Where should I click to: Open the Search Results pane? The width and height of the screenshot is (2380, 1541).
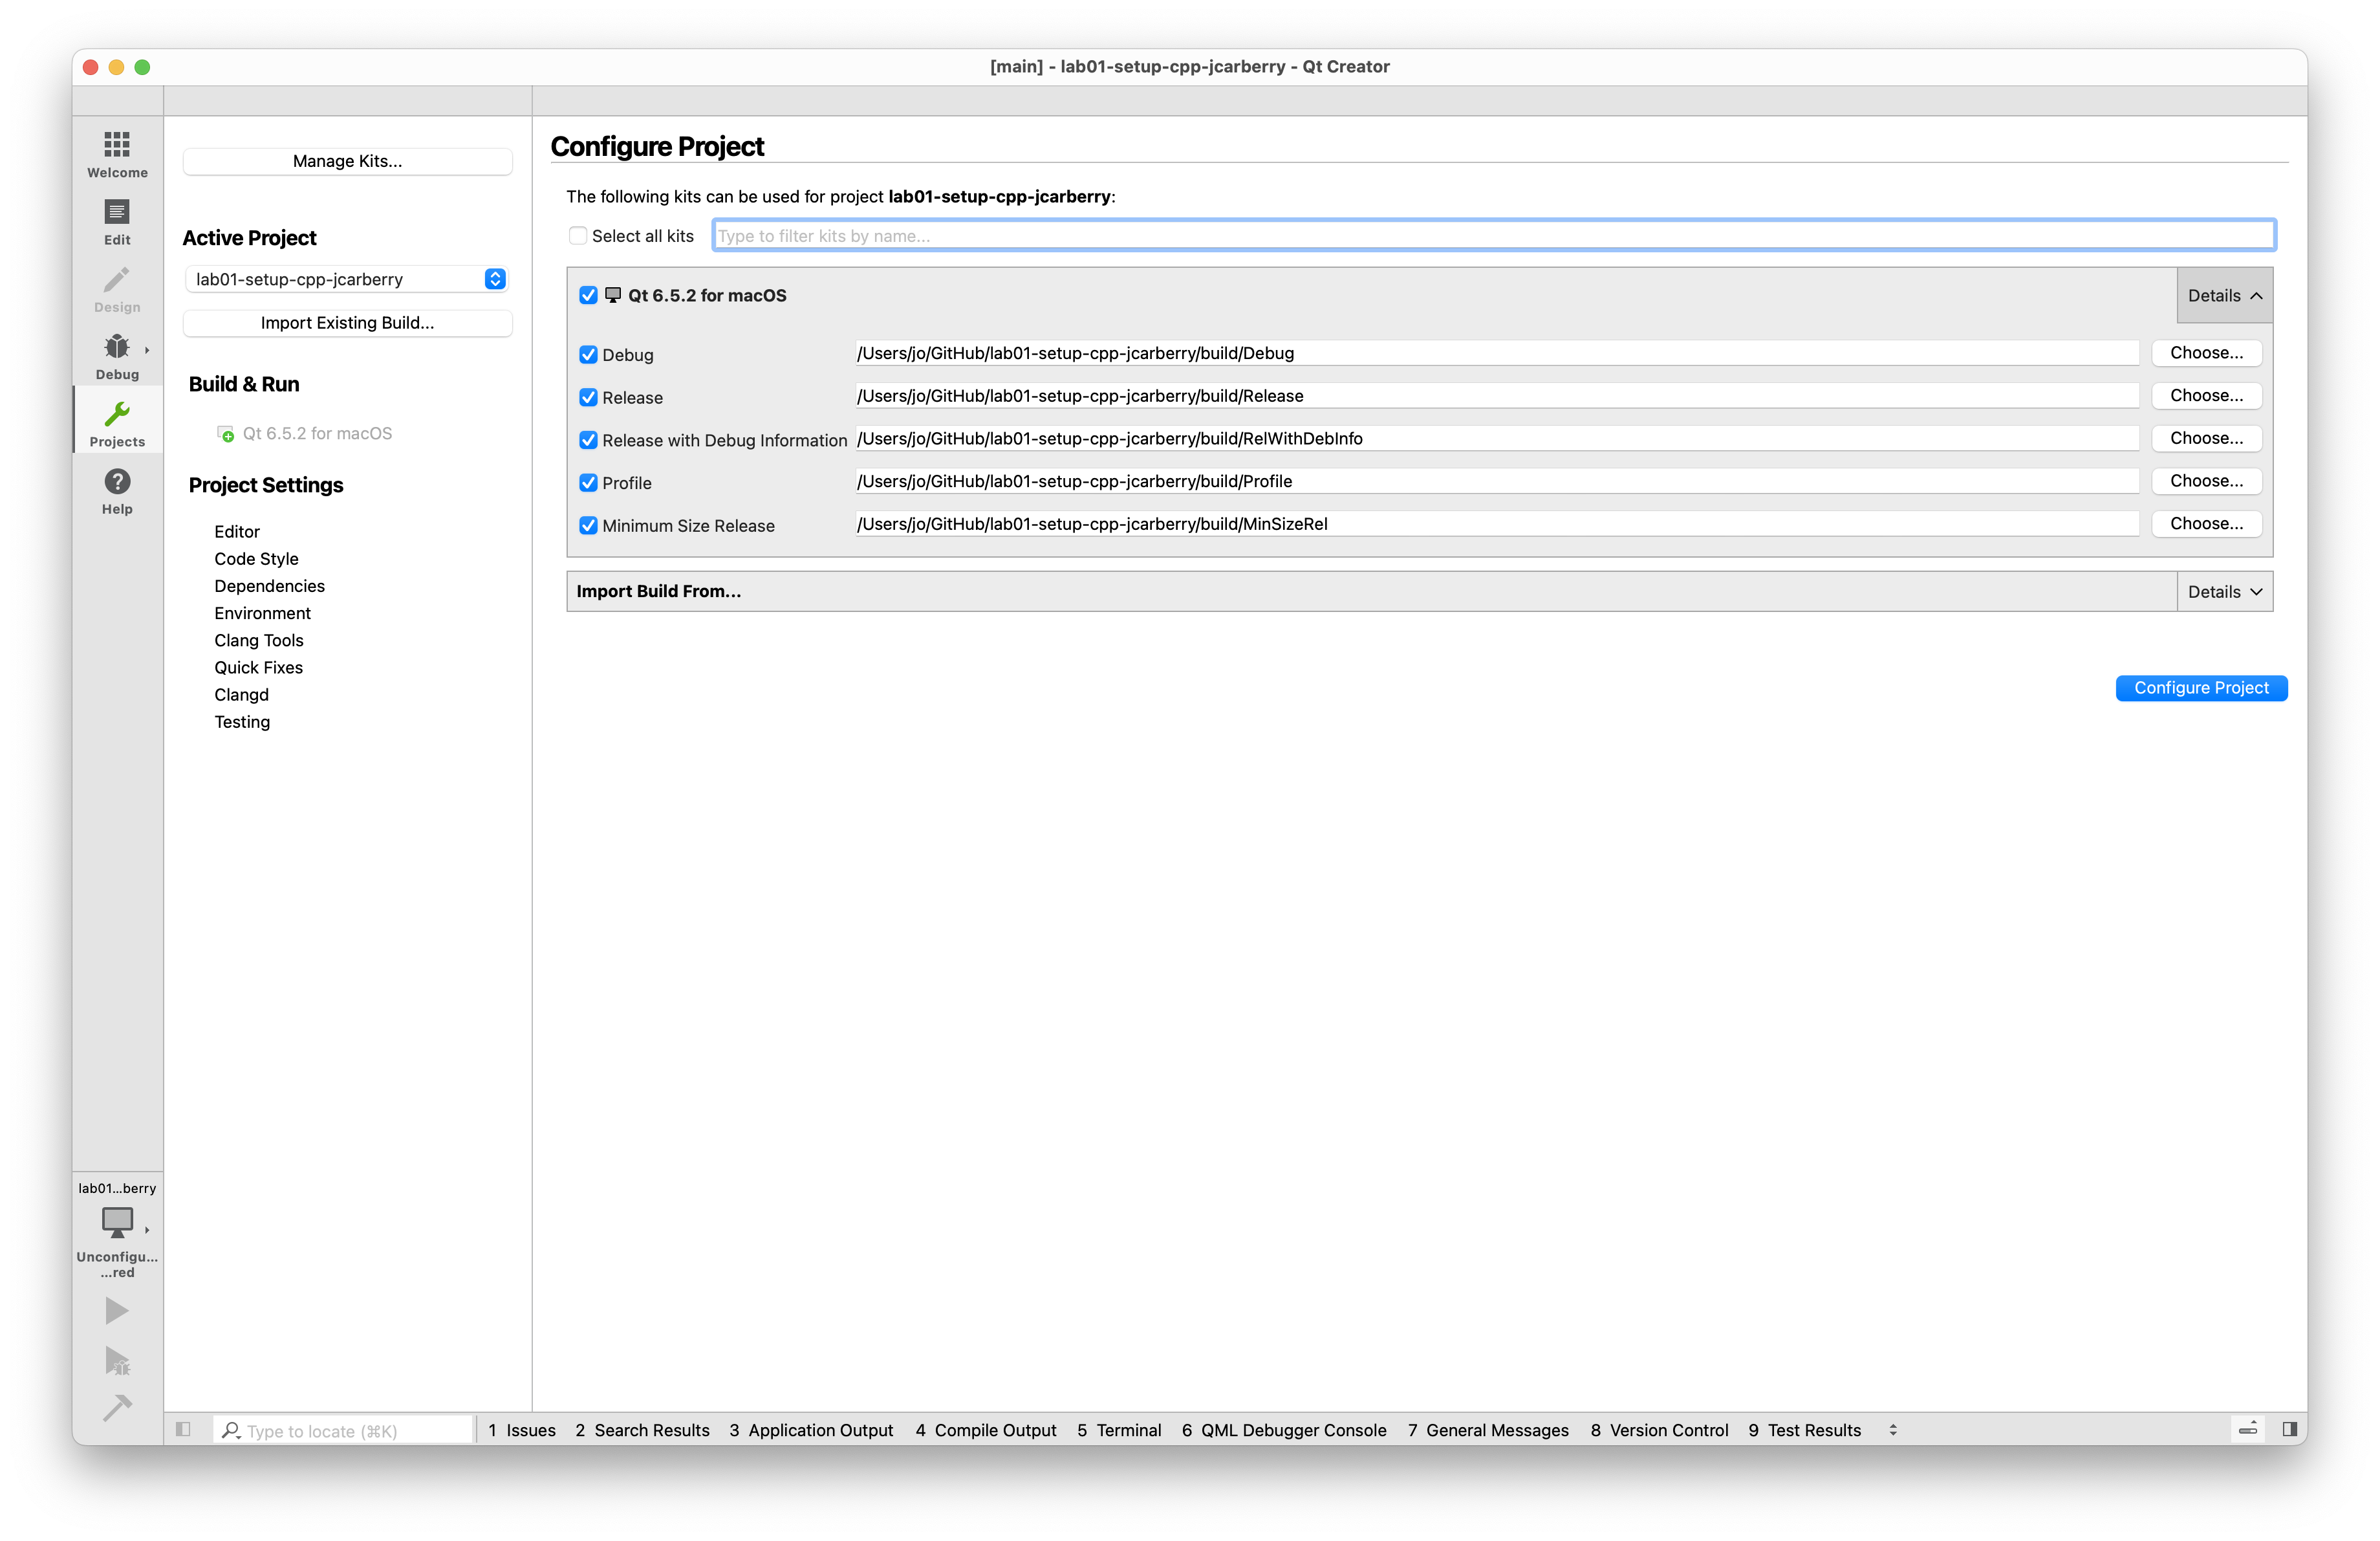click(x=642, y=1430)
